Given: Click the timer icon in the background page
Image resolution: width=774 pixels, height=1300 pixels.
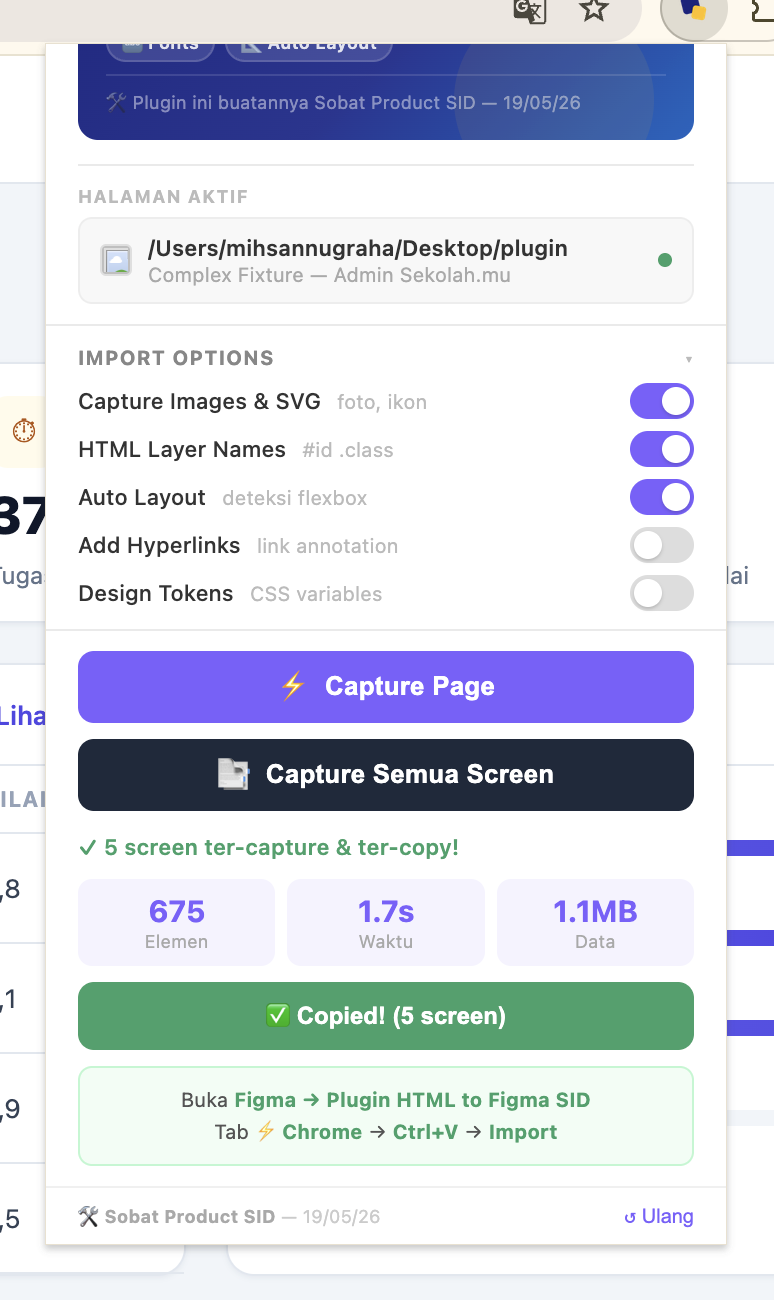Looking at the screenshot, I should (24, 431).
